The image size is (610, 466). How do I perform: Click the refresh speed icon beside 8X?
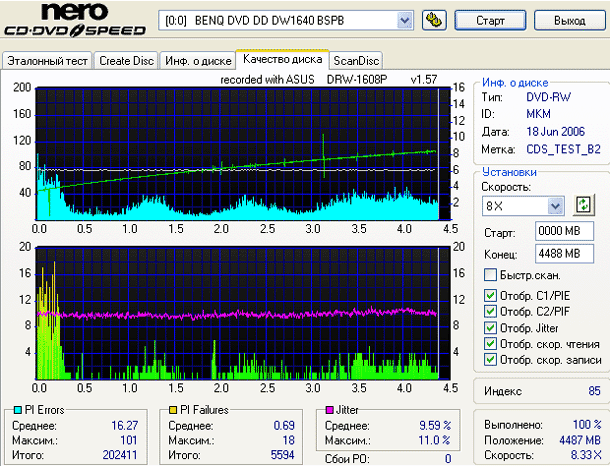[x=583, y=205]
